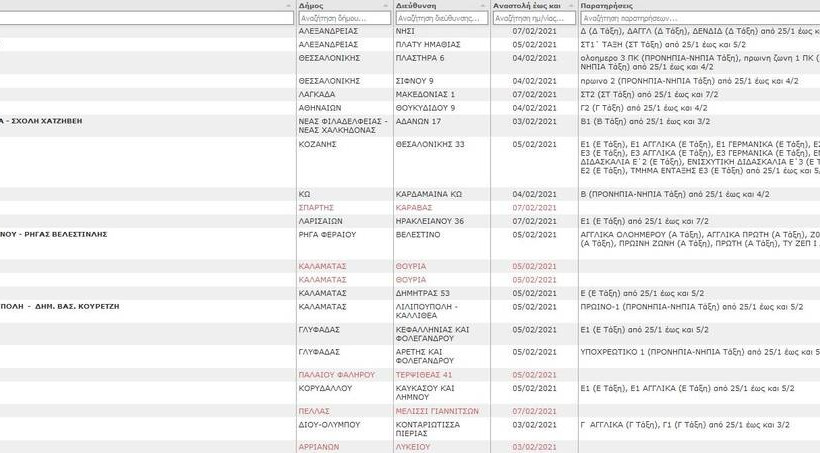This screenshot has height=453, width=820.
Task: Select the ΔΙΟΥ-ΟΛΥΜΠΟΥ municipality row
Action: coord(328,425)
